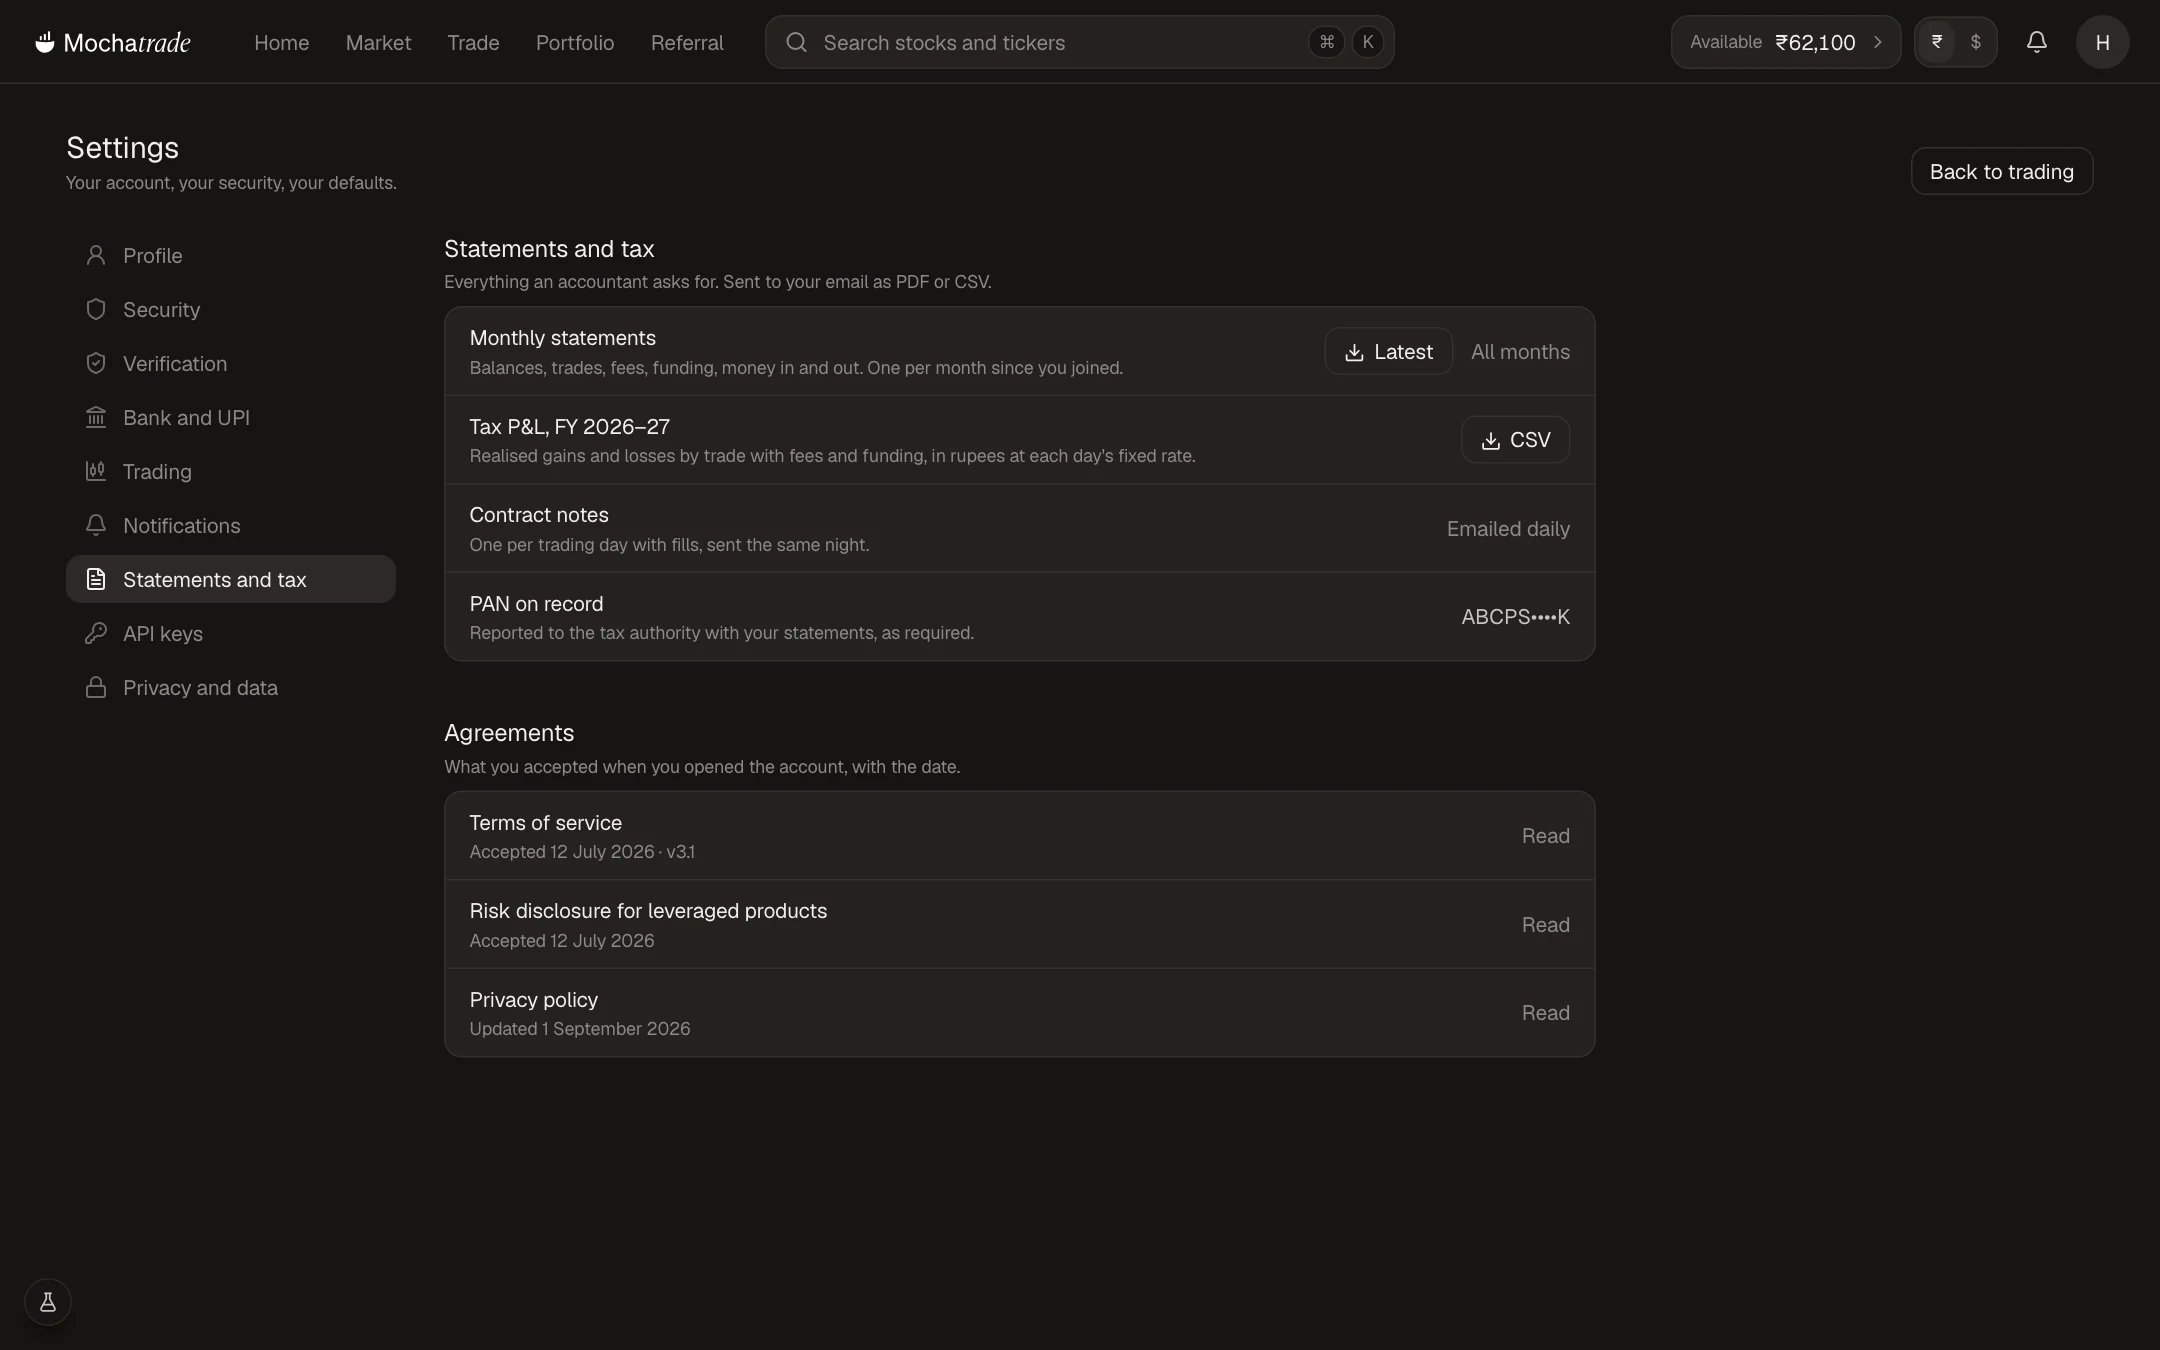Click the download icon on Latest button

tap(1354, 352)
